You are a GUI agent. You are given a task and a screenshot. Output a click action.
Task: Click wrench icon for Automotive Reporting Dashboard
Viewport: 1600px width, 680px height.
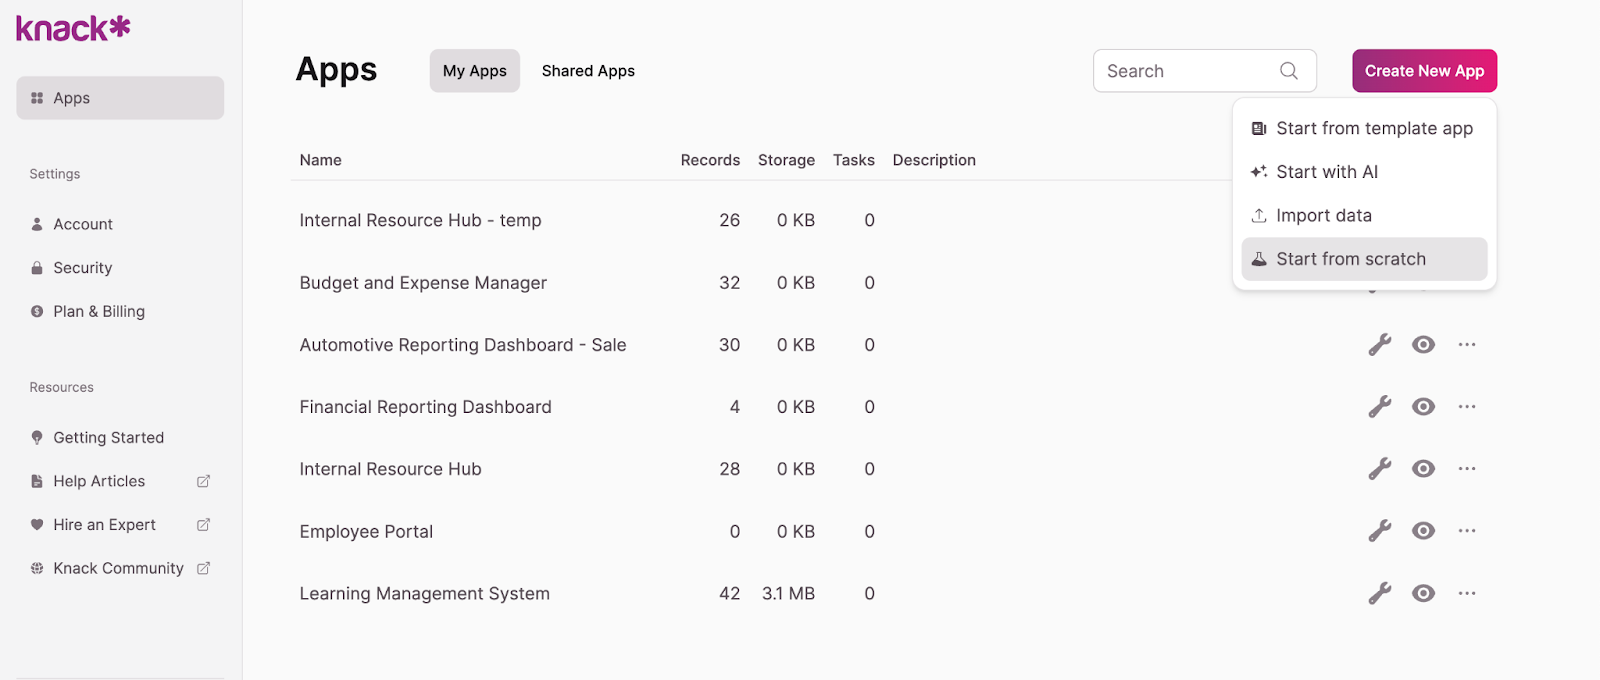tap(1380, 345)
